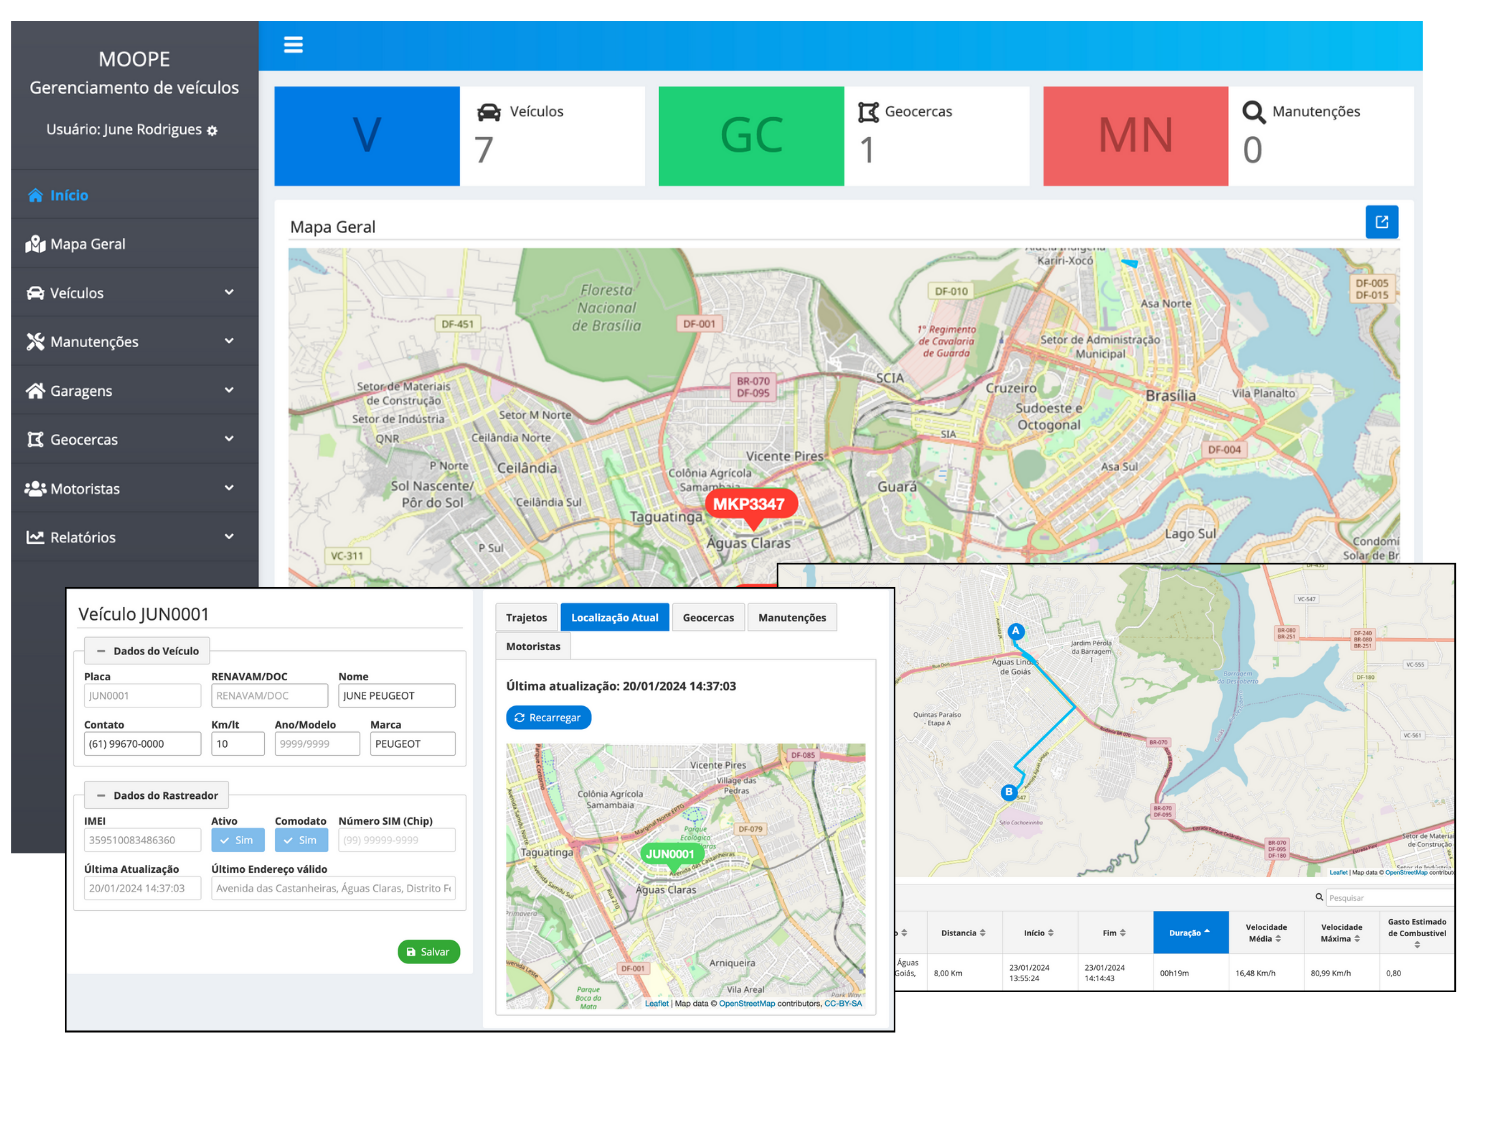
Task: Expand the Relatórios sidebar submenu chevron
Action: [x=229, y=537]
